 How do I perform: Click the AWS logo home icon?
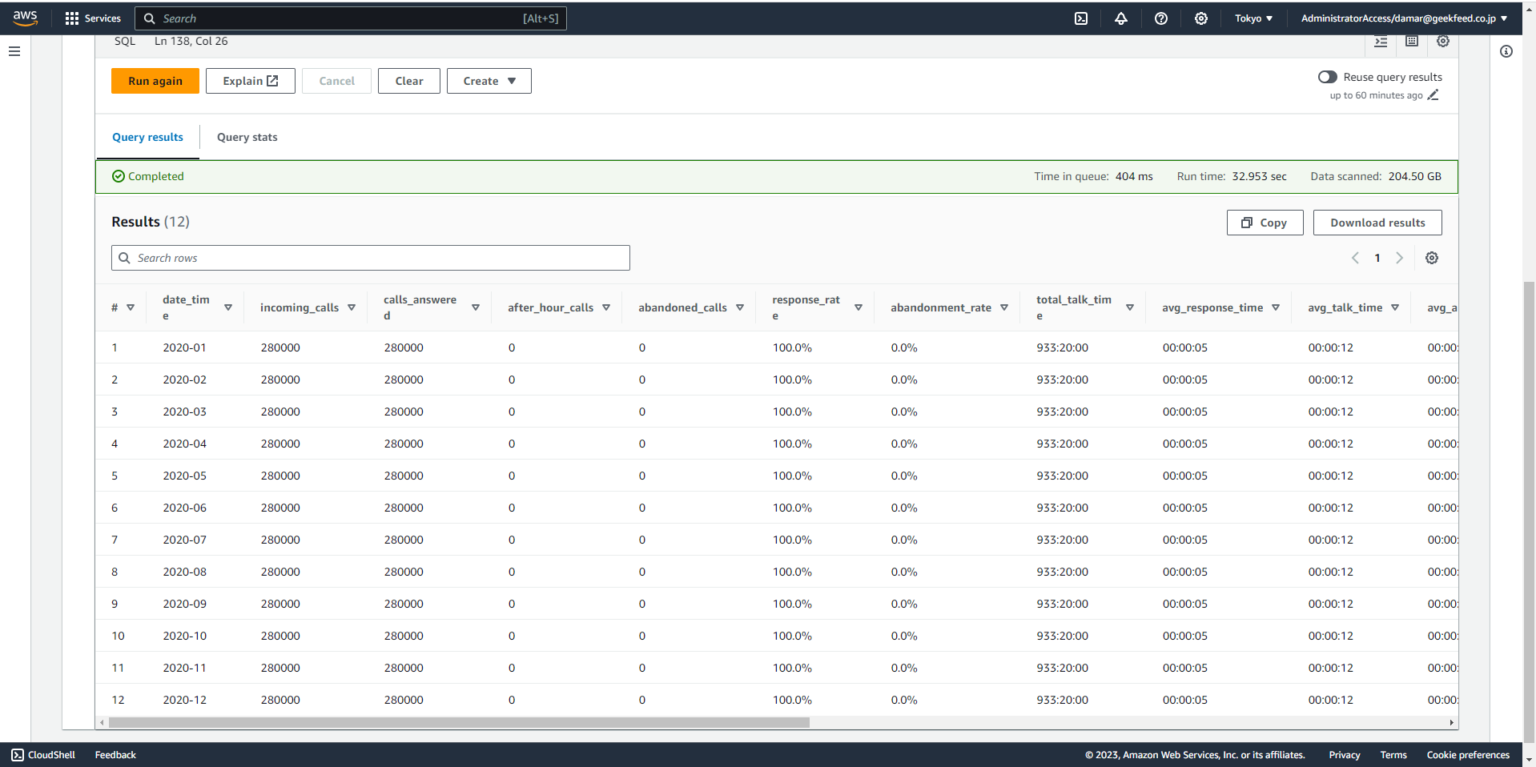[25, 18]
